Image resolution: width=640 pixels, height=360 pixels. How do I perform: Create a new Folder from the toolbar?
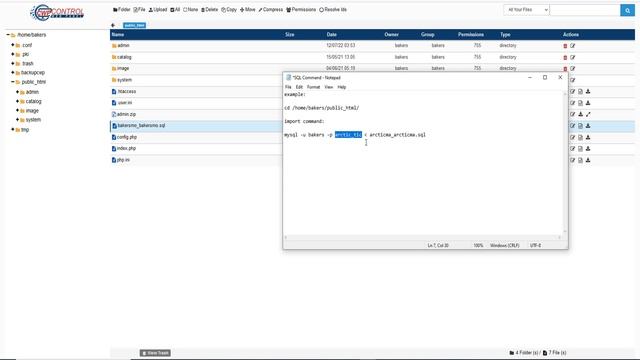tap(122, 9)
